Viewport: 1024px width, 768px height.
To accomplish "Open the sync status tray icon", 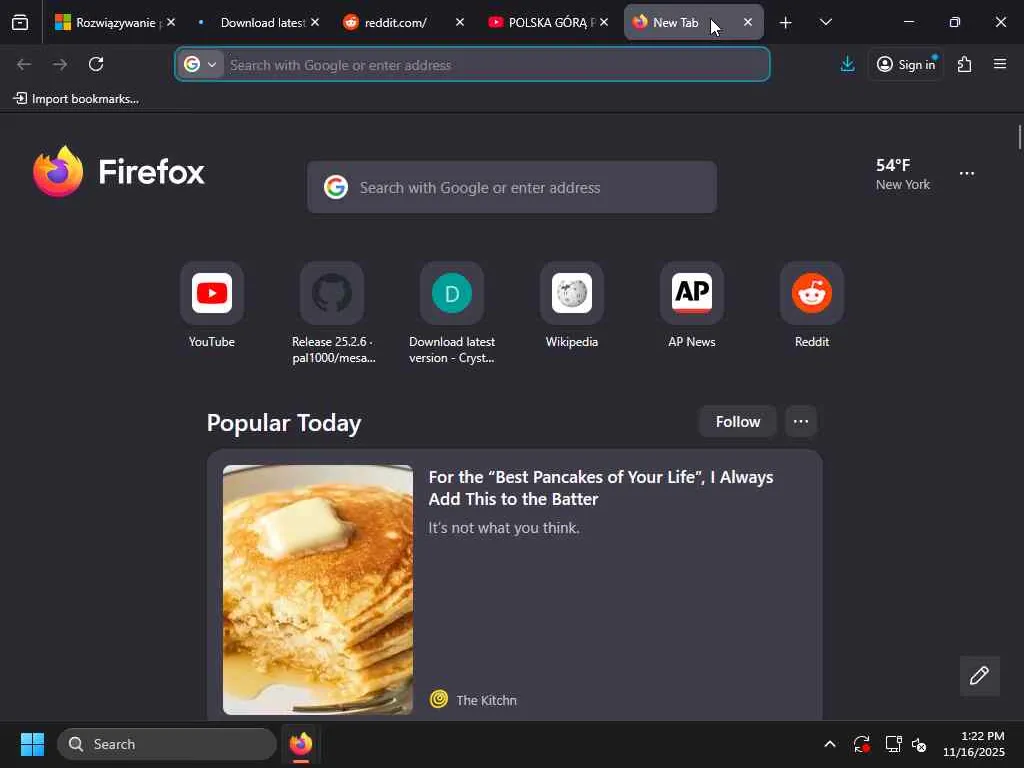I will tap(861, 744).
